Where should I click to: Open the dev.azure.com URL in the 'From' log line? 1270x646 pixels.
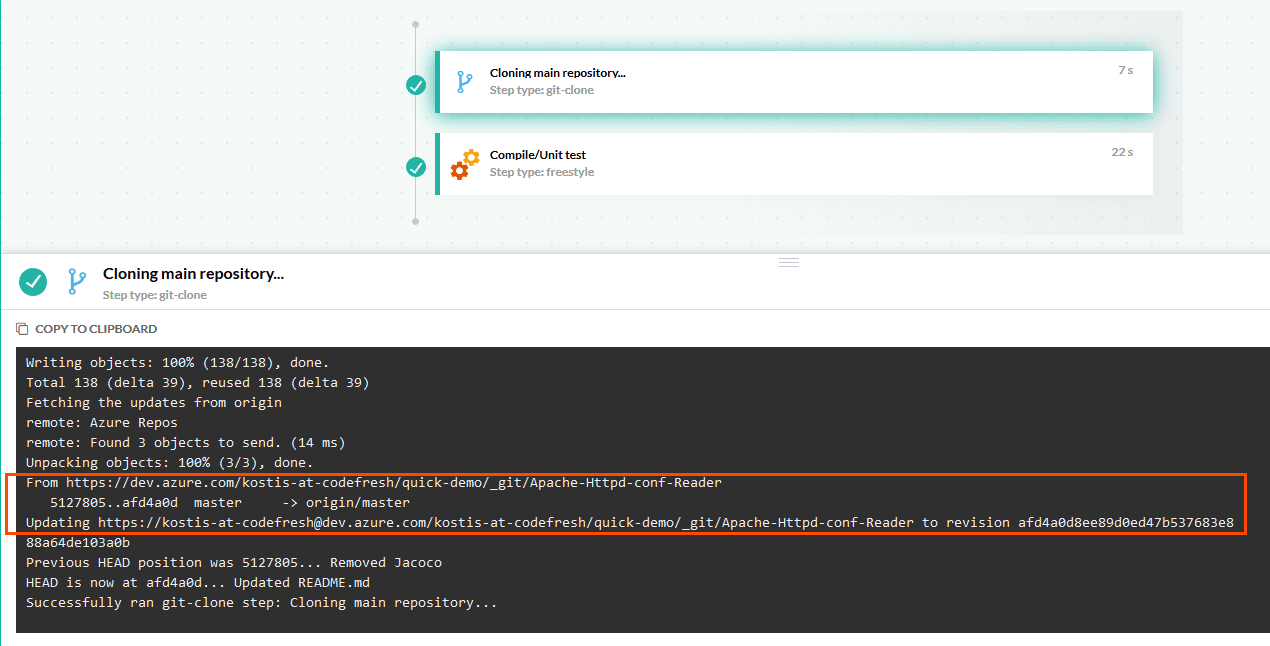click(x=394, y=482)
